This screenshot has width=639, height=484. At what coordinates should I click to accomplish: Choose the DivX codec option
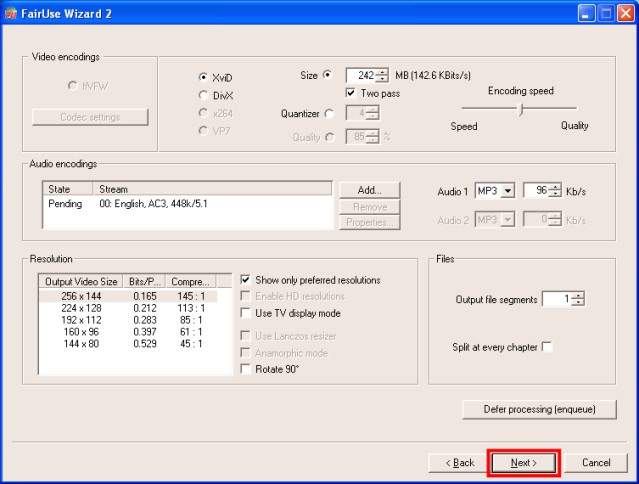(x=204, y=95)
